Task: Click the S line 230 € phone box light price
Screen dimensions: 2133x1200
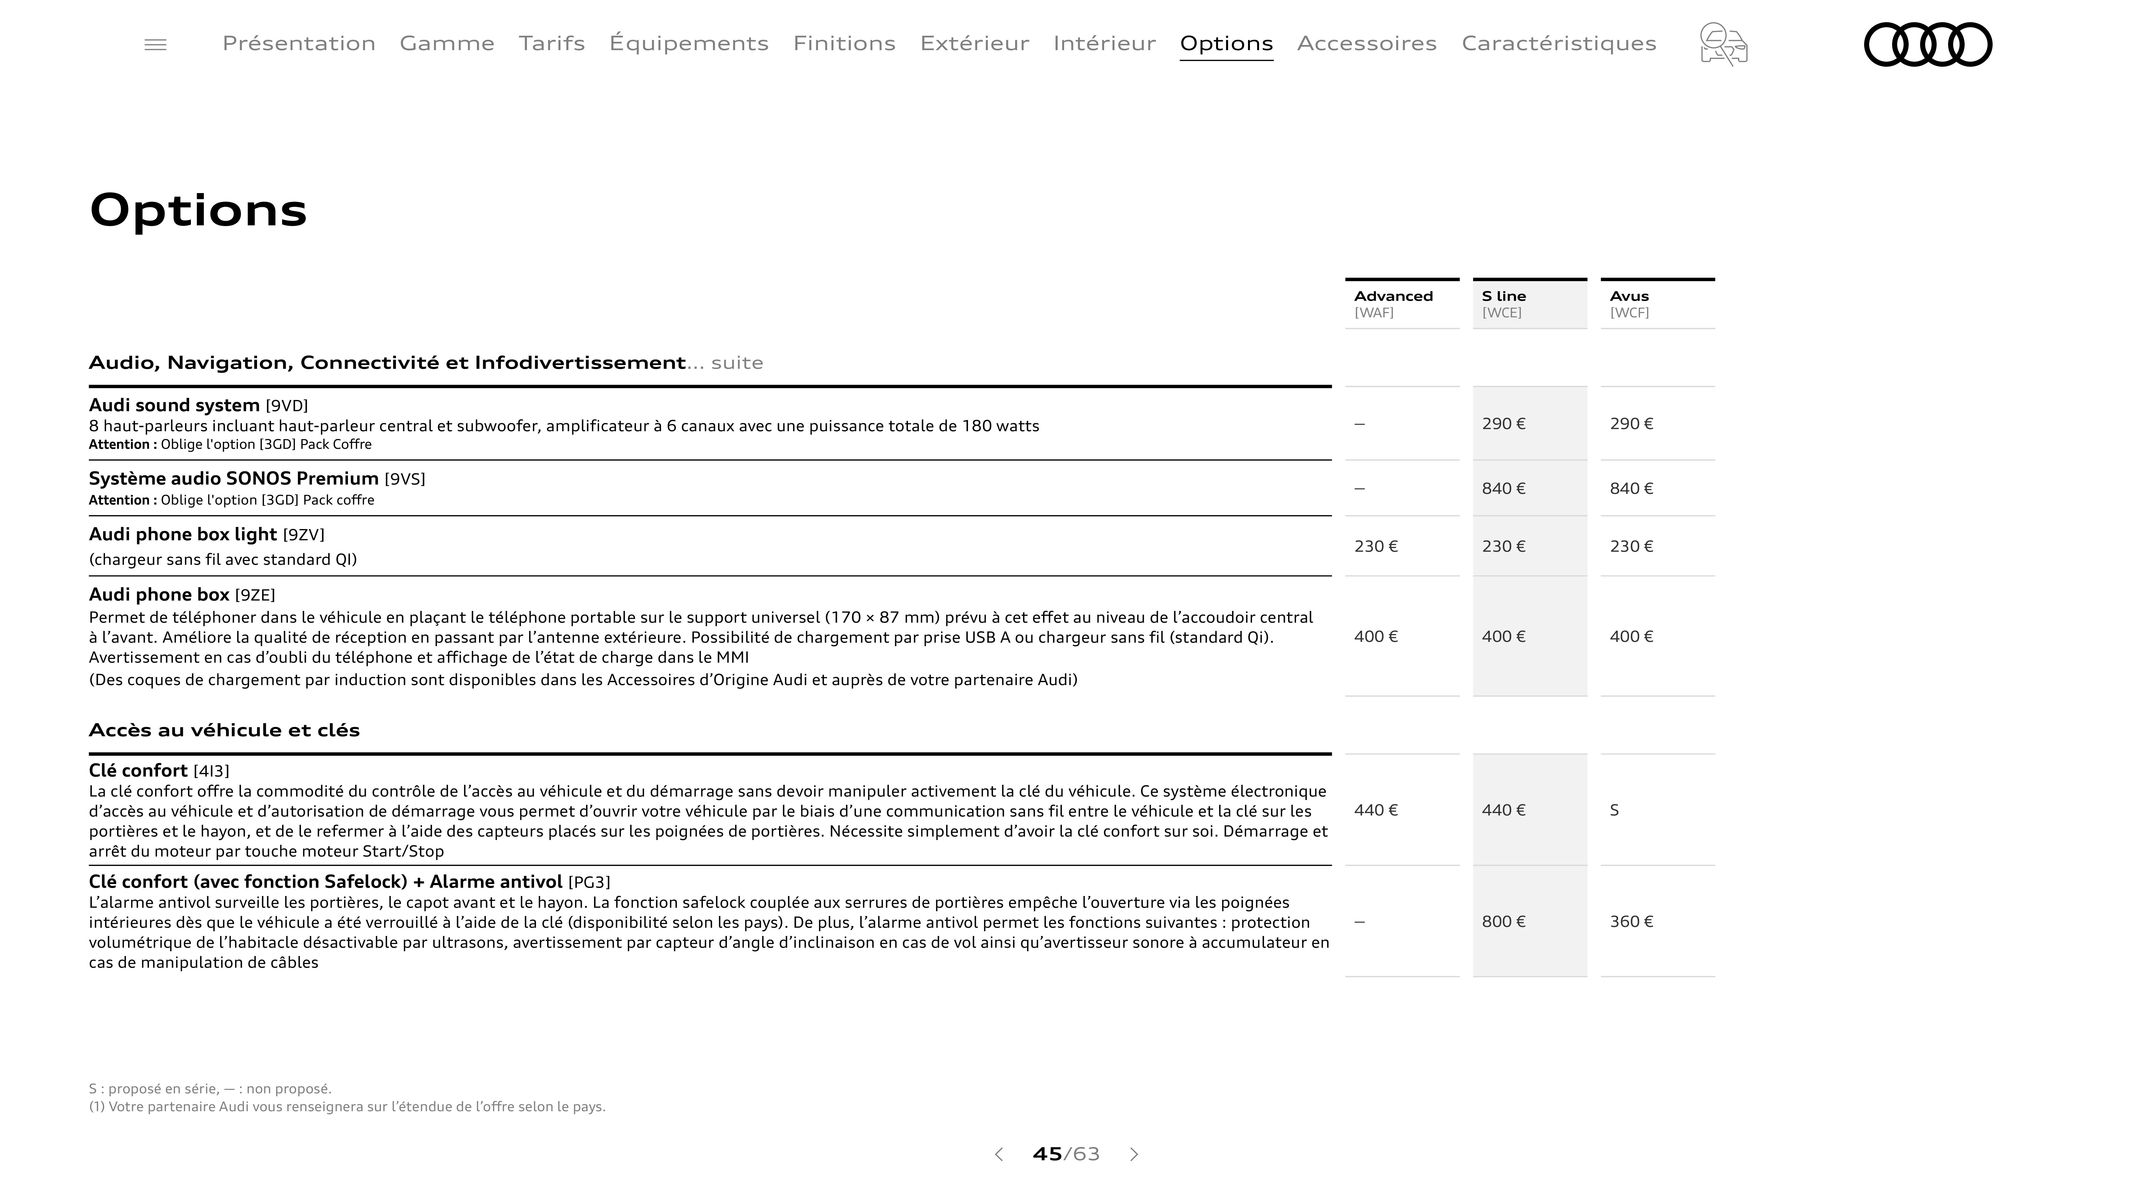Action: 1504,547
